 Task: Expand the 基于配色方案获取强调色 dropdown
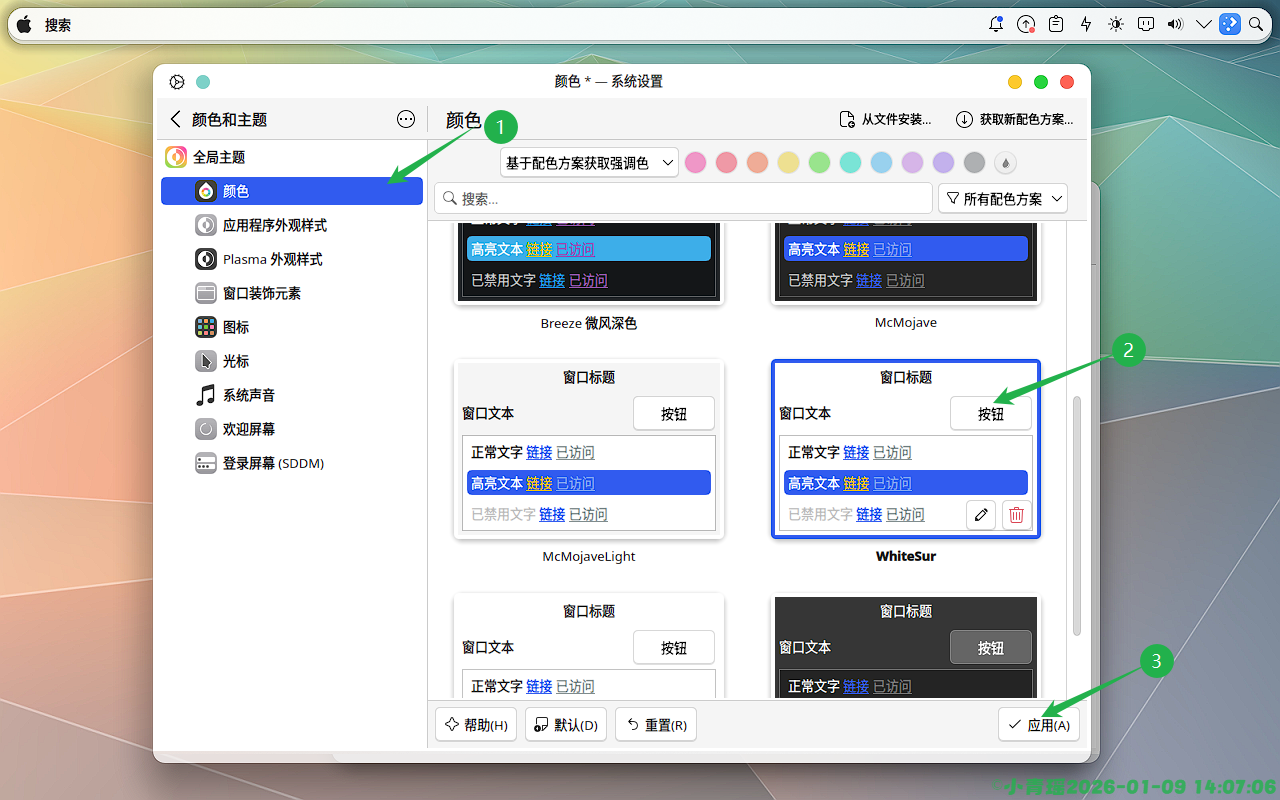589,163
